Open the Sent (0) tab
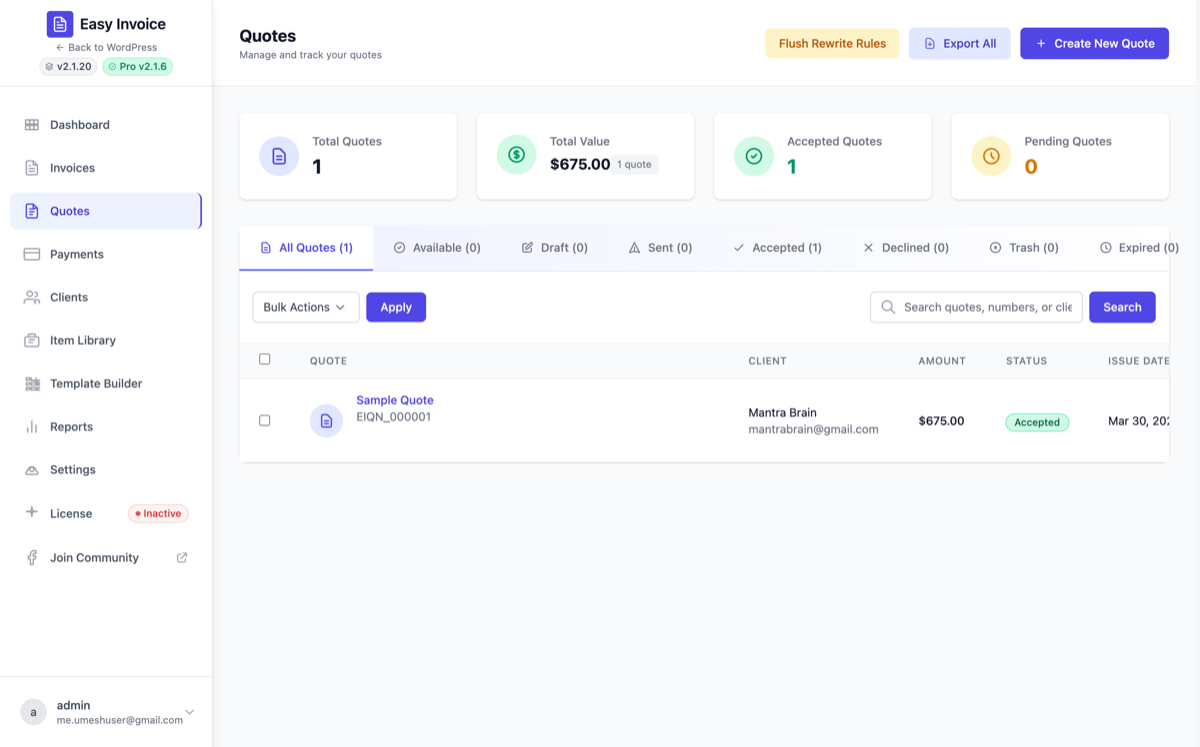 (660, 248)
